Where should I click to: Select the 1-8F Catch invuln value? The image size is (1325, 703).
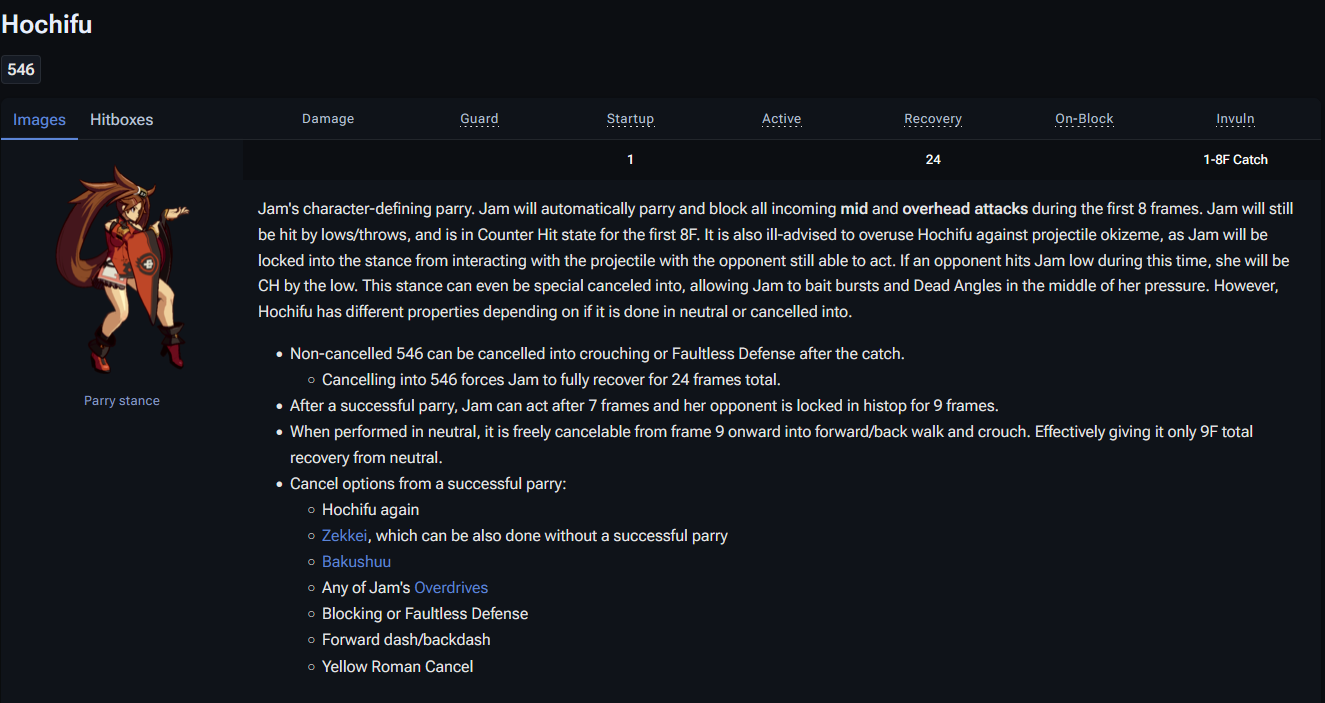click(x=1235, y=160)
